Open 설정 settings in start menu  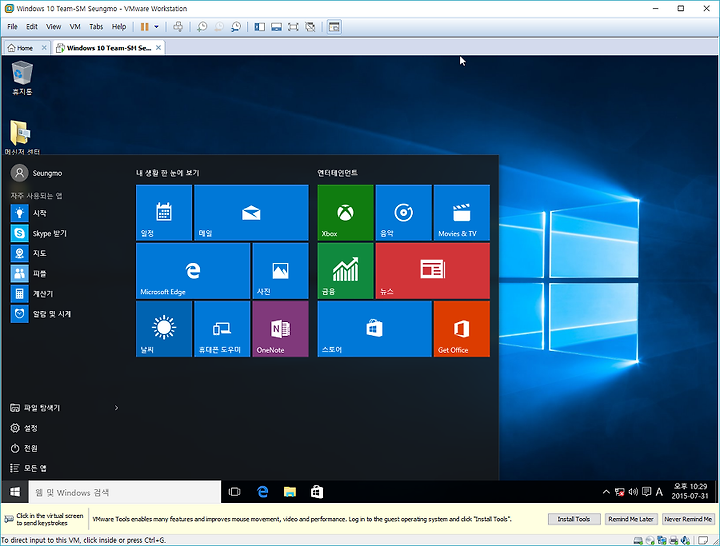click(24, 428)
